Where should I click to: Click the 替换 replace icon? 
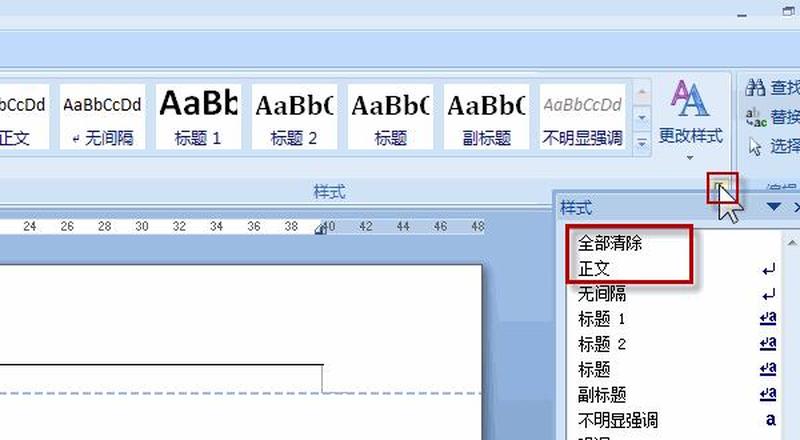(756, 117)
